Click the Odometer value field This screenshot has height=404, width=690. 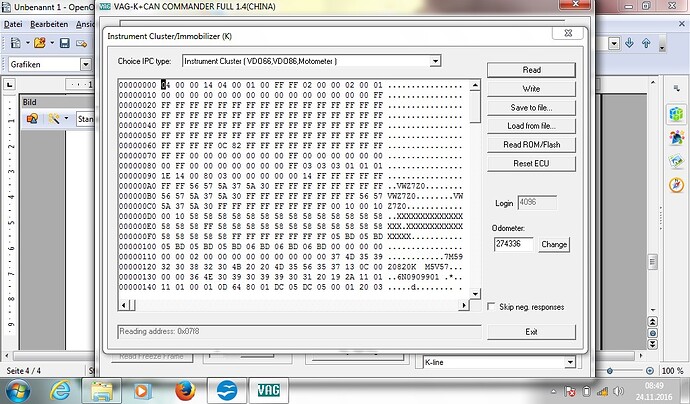[x=514, y=244]
